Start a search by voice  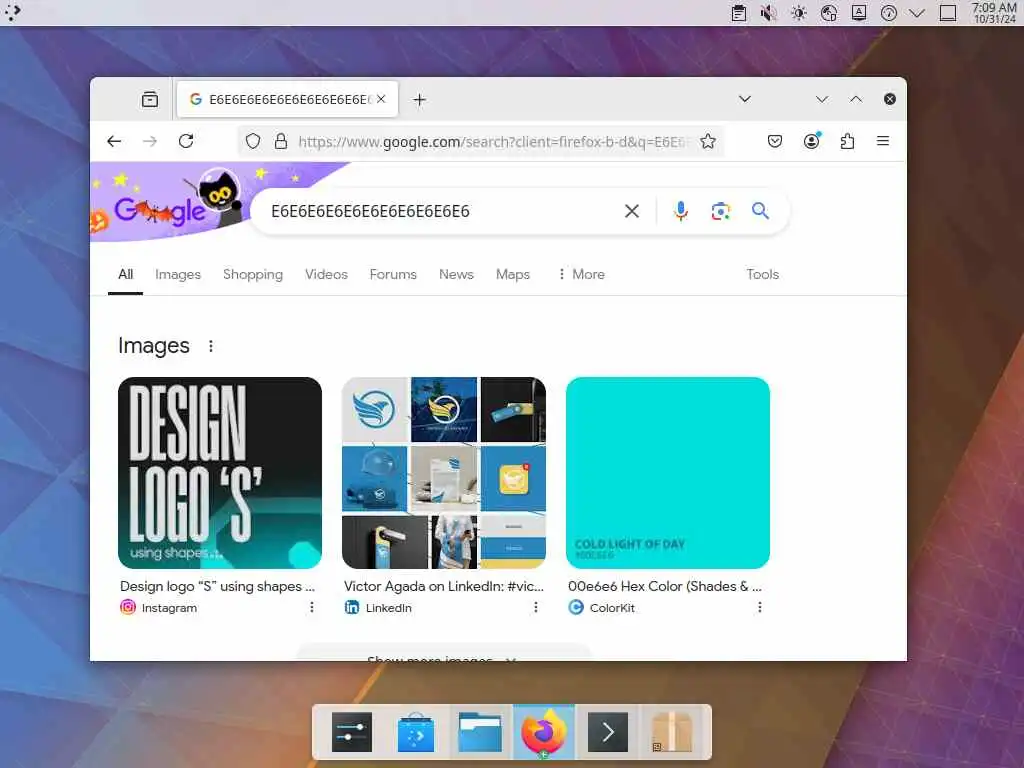point(680,211)
